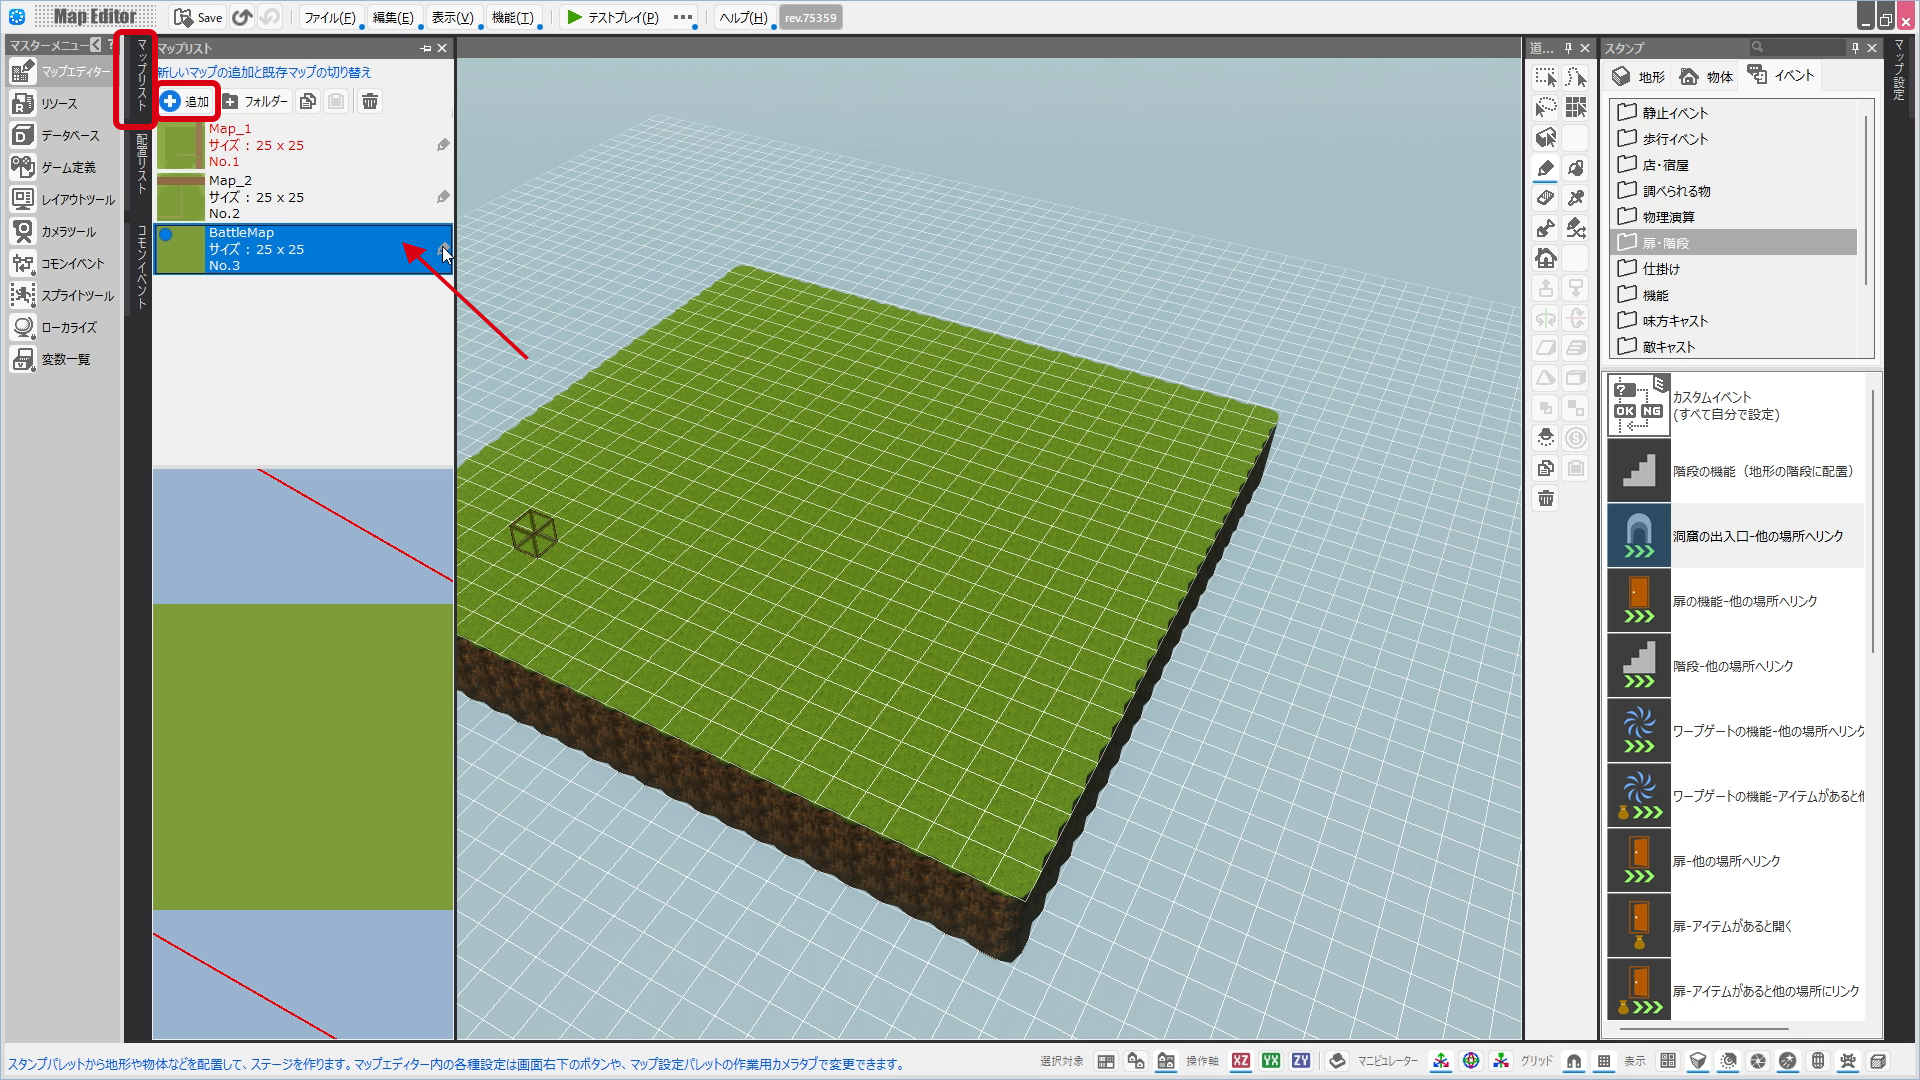1920x1080 pixels.
Task: Copy the selection in the tools panel
Action: [x=1546, y=468]
